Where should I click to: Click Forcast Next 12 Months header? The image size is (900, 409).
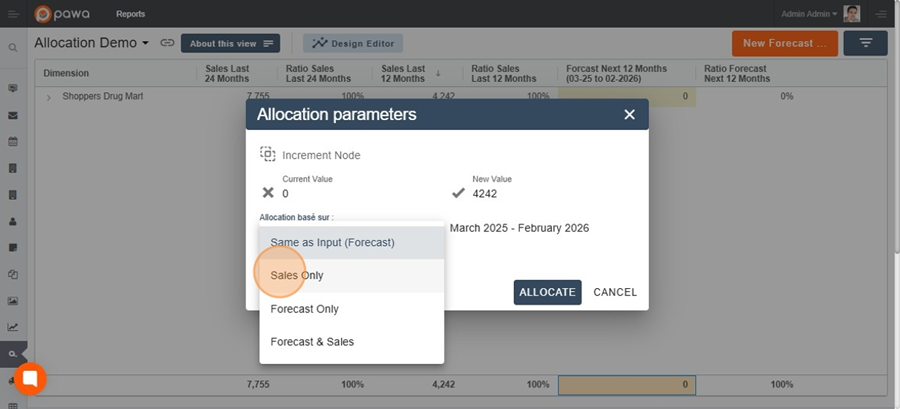point(616,73)
